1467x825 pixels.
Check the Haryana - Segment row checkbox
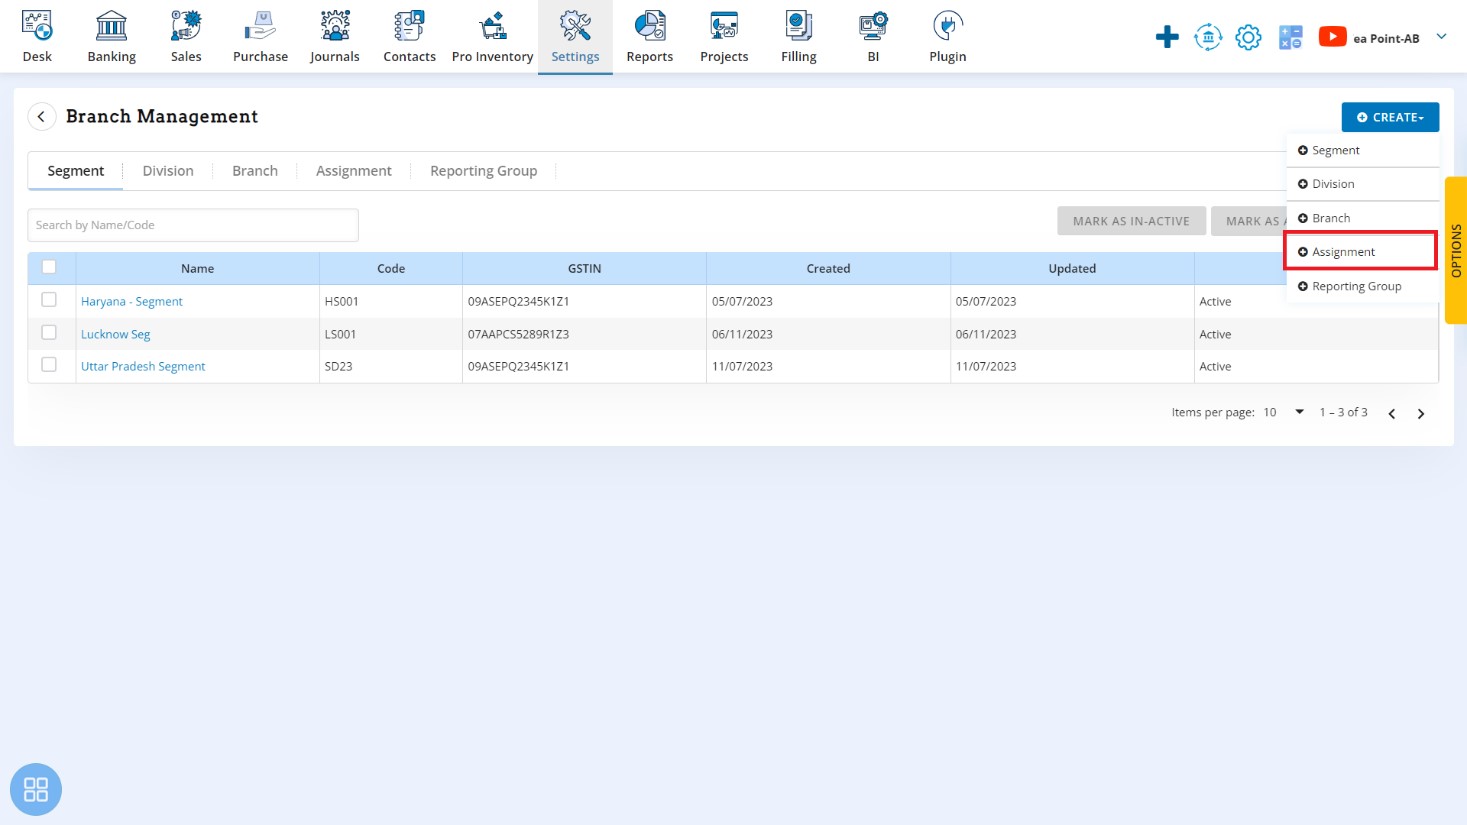(49, 300)
